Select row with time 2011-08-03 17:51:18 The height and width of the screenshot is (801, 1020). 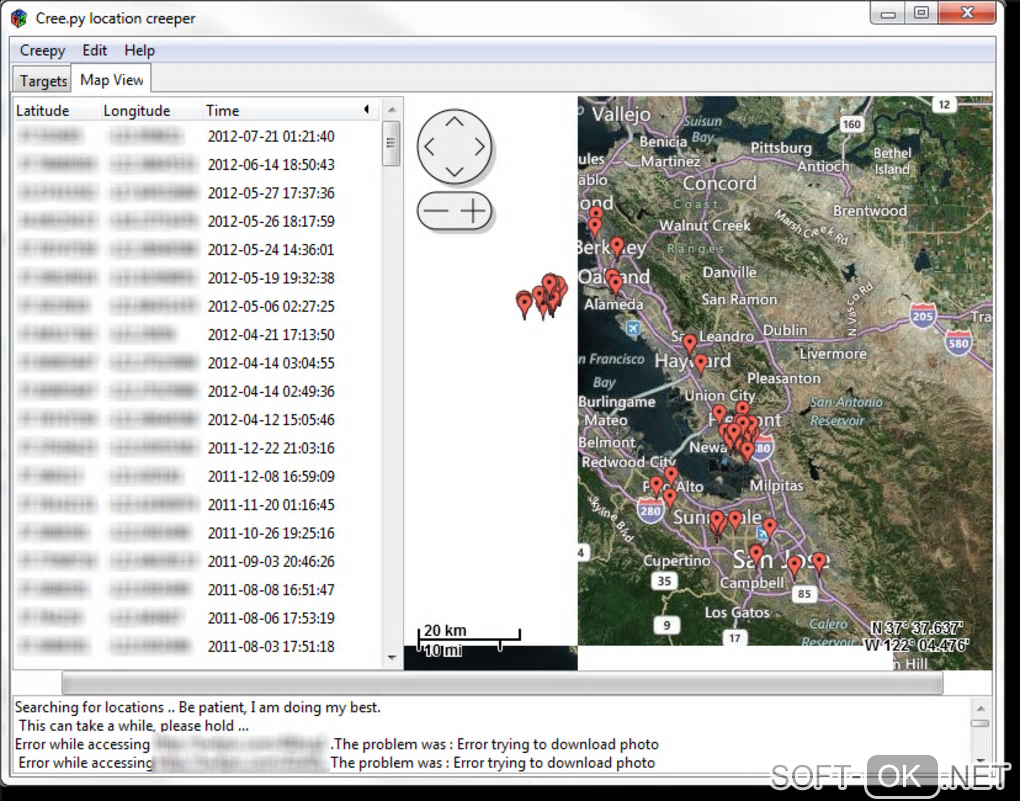click(x=197, y=646)
